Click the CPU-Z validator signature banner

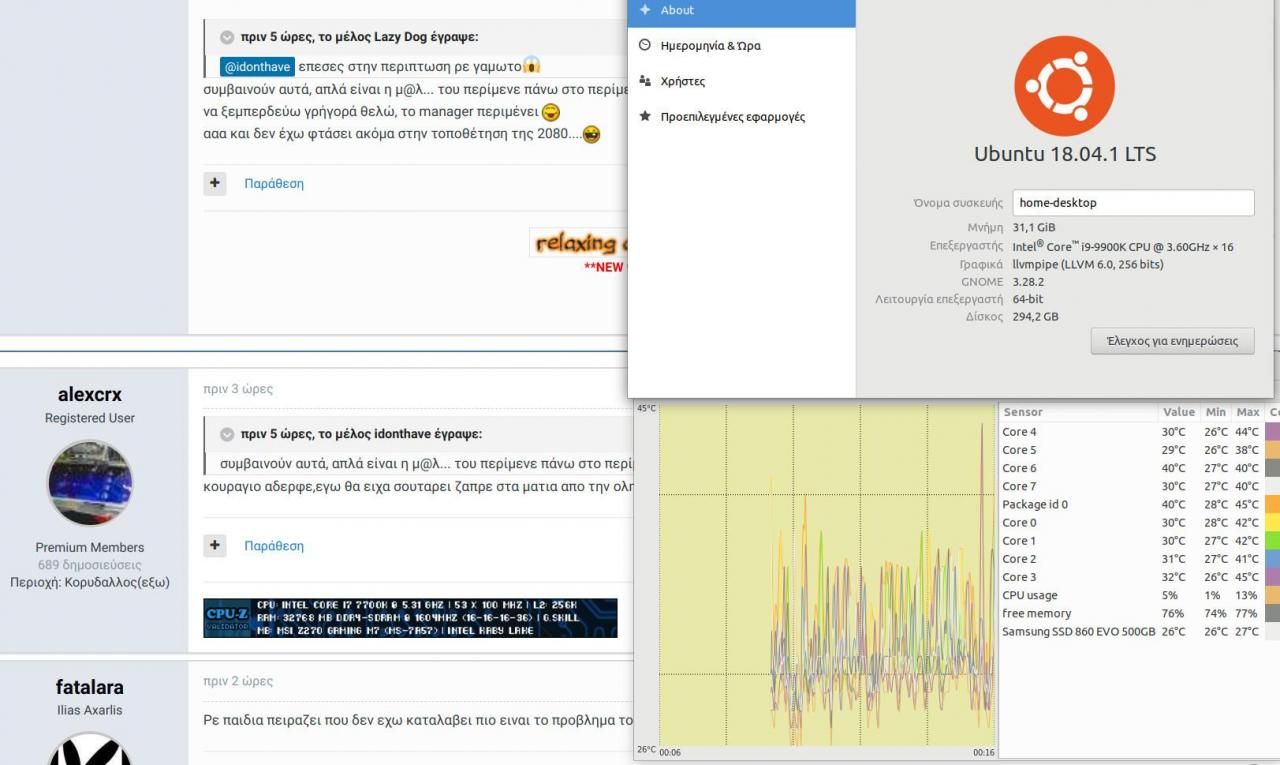pyautogui.click(x=410, y=618)
